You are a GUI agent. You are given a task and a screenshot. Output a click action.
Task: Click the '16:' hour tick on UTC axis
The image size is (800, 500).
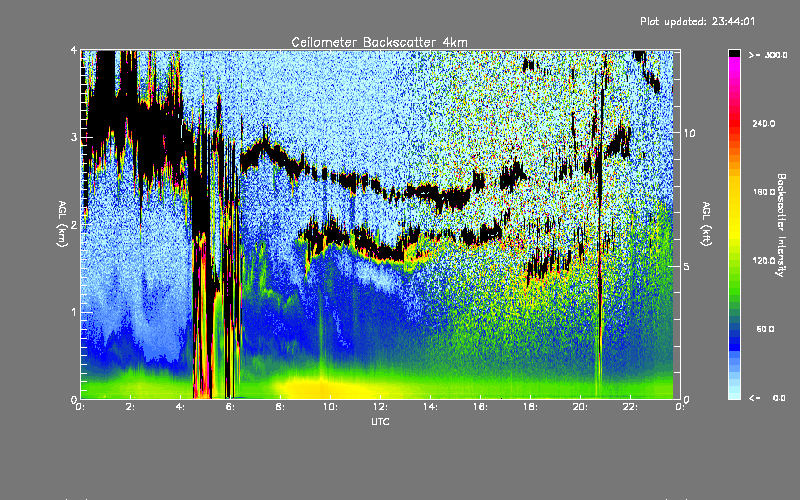pyautogui.click(x=480, y=407)
